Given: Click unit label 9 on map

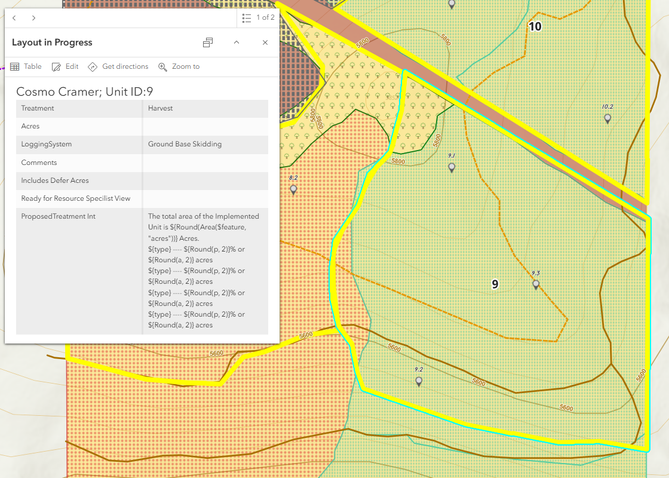Looking at the screenshot, I should point(495,284).
